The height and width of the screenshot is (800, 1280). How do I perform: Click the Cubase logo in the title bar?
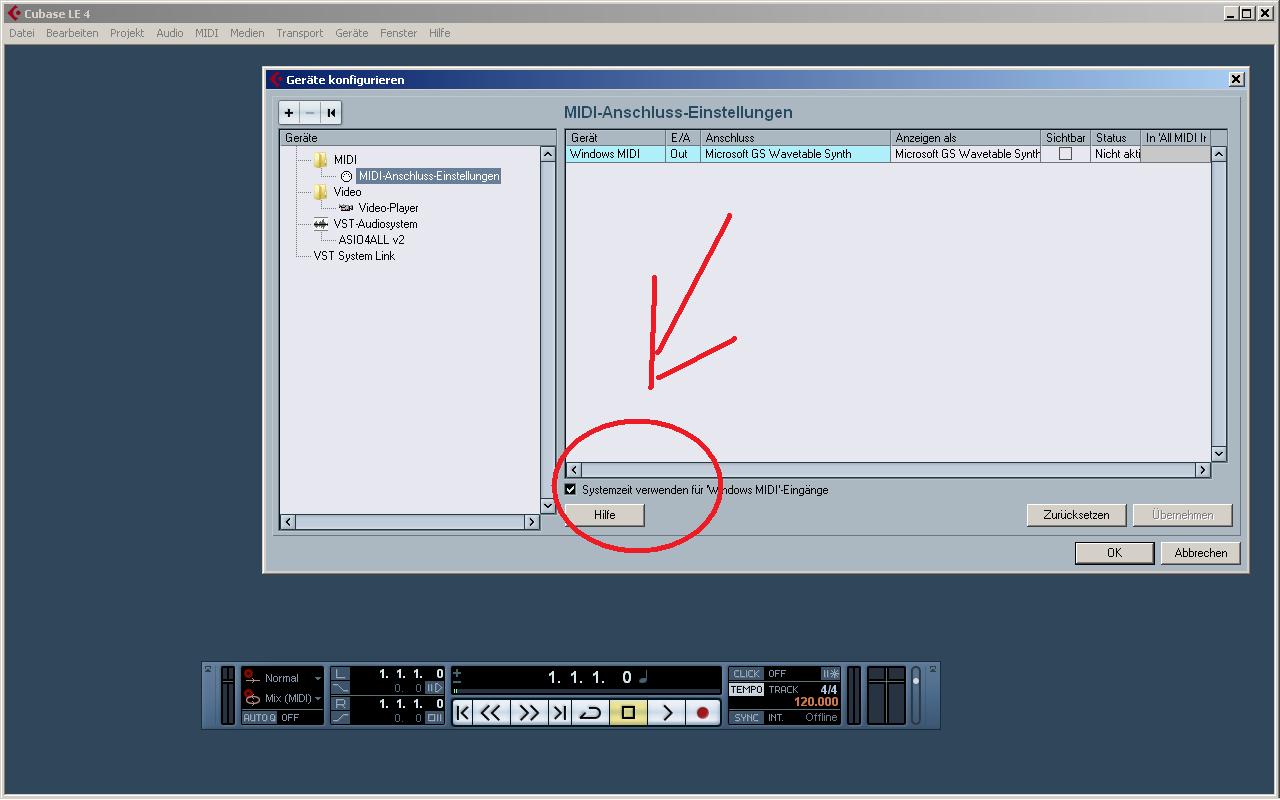click(14, 13)
